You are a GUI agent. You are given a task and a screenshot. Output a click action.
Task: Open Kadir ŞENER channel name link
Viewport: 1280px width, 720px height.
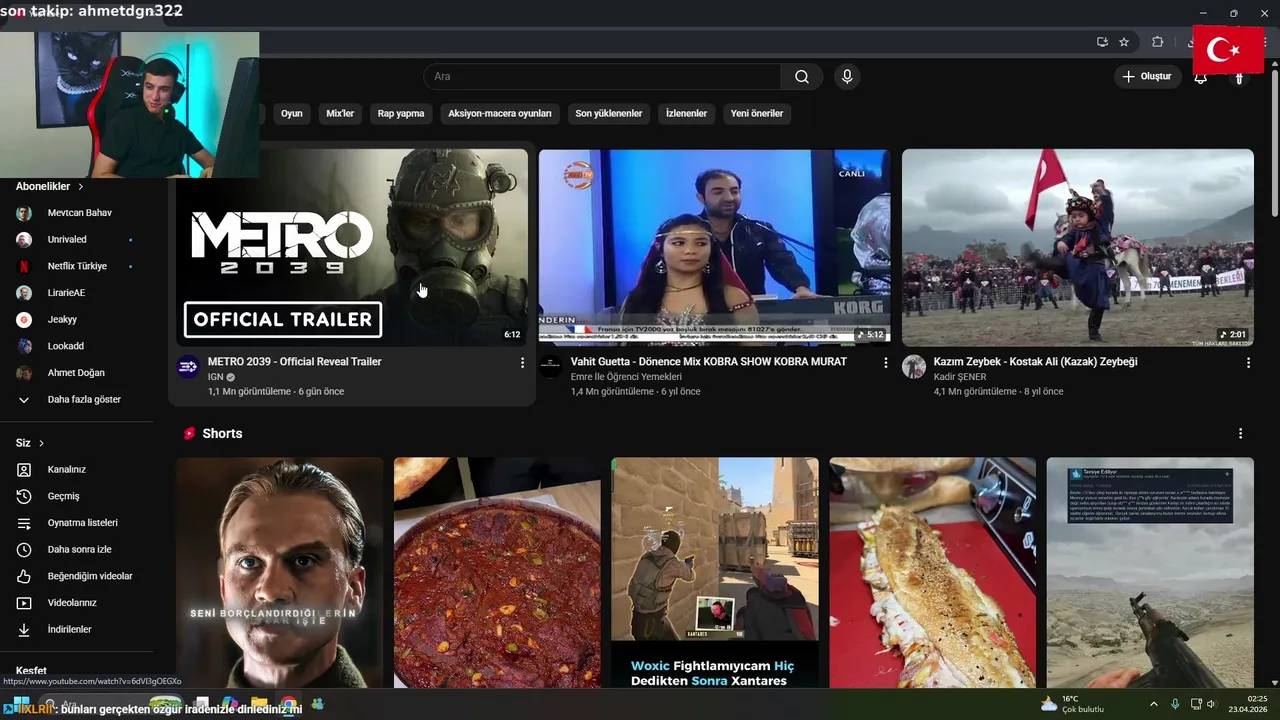(x=960, y=377)
